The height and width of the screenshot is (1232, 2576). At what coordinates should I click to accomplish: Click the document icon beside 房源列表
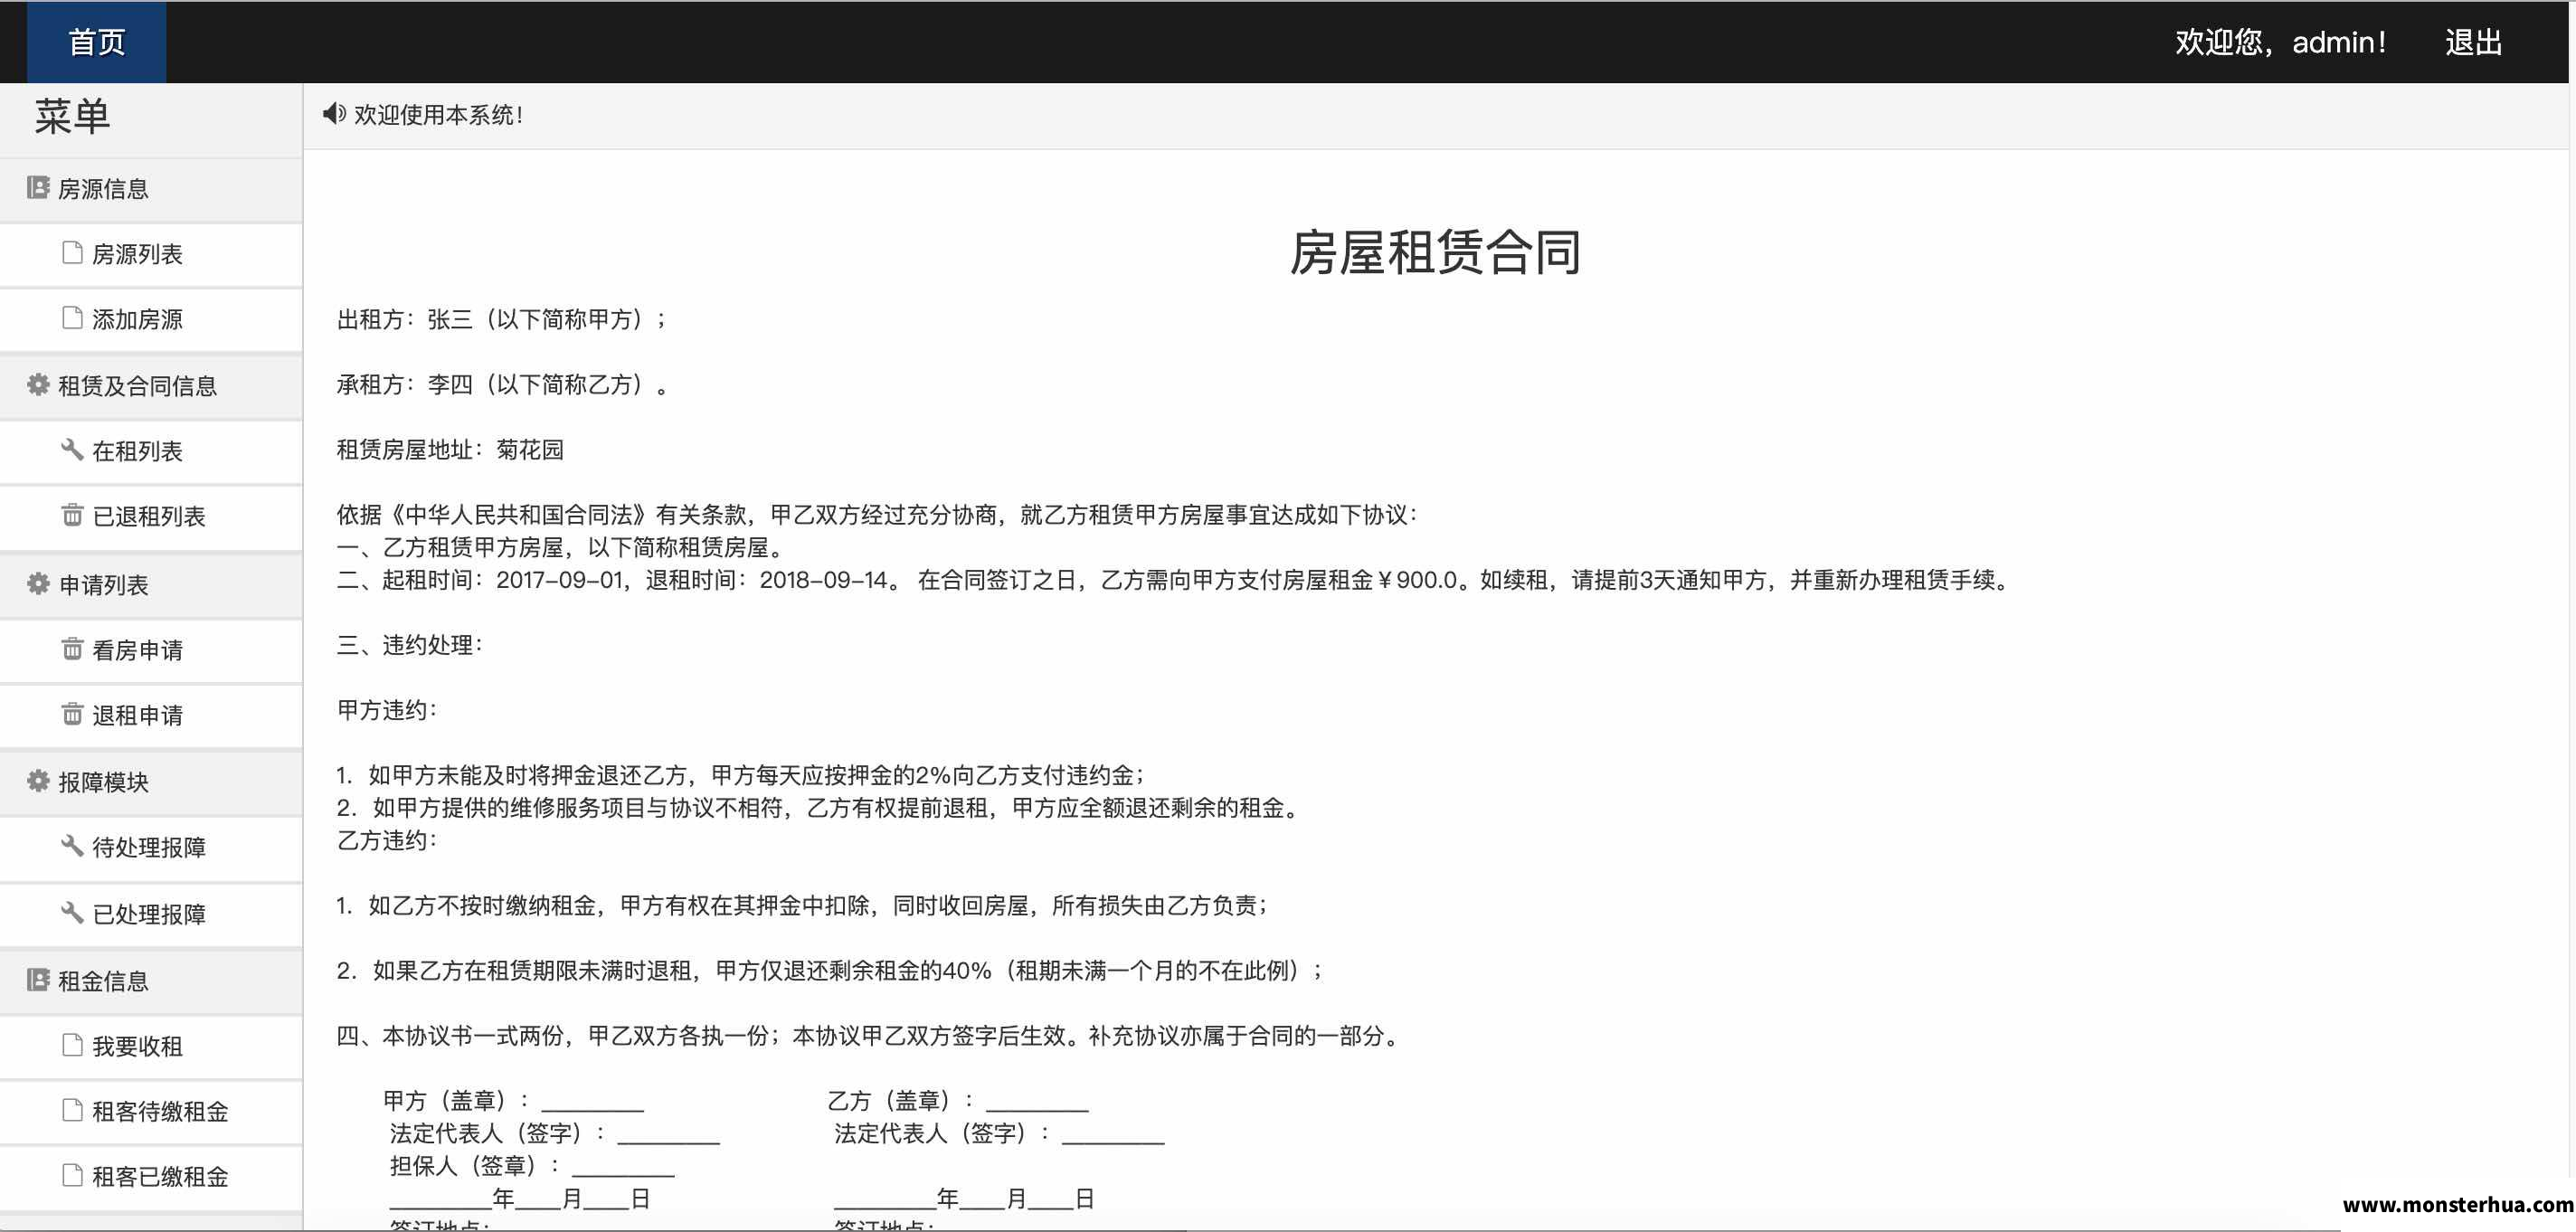coord(72,253)
